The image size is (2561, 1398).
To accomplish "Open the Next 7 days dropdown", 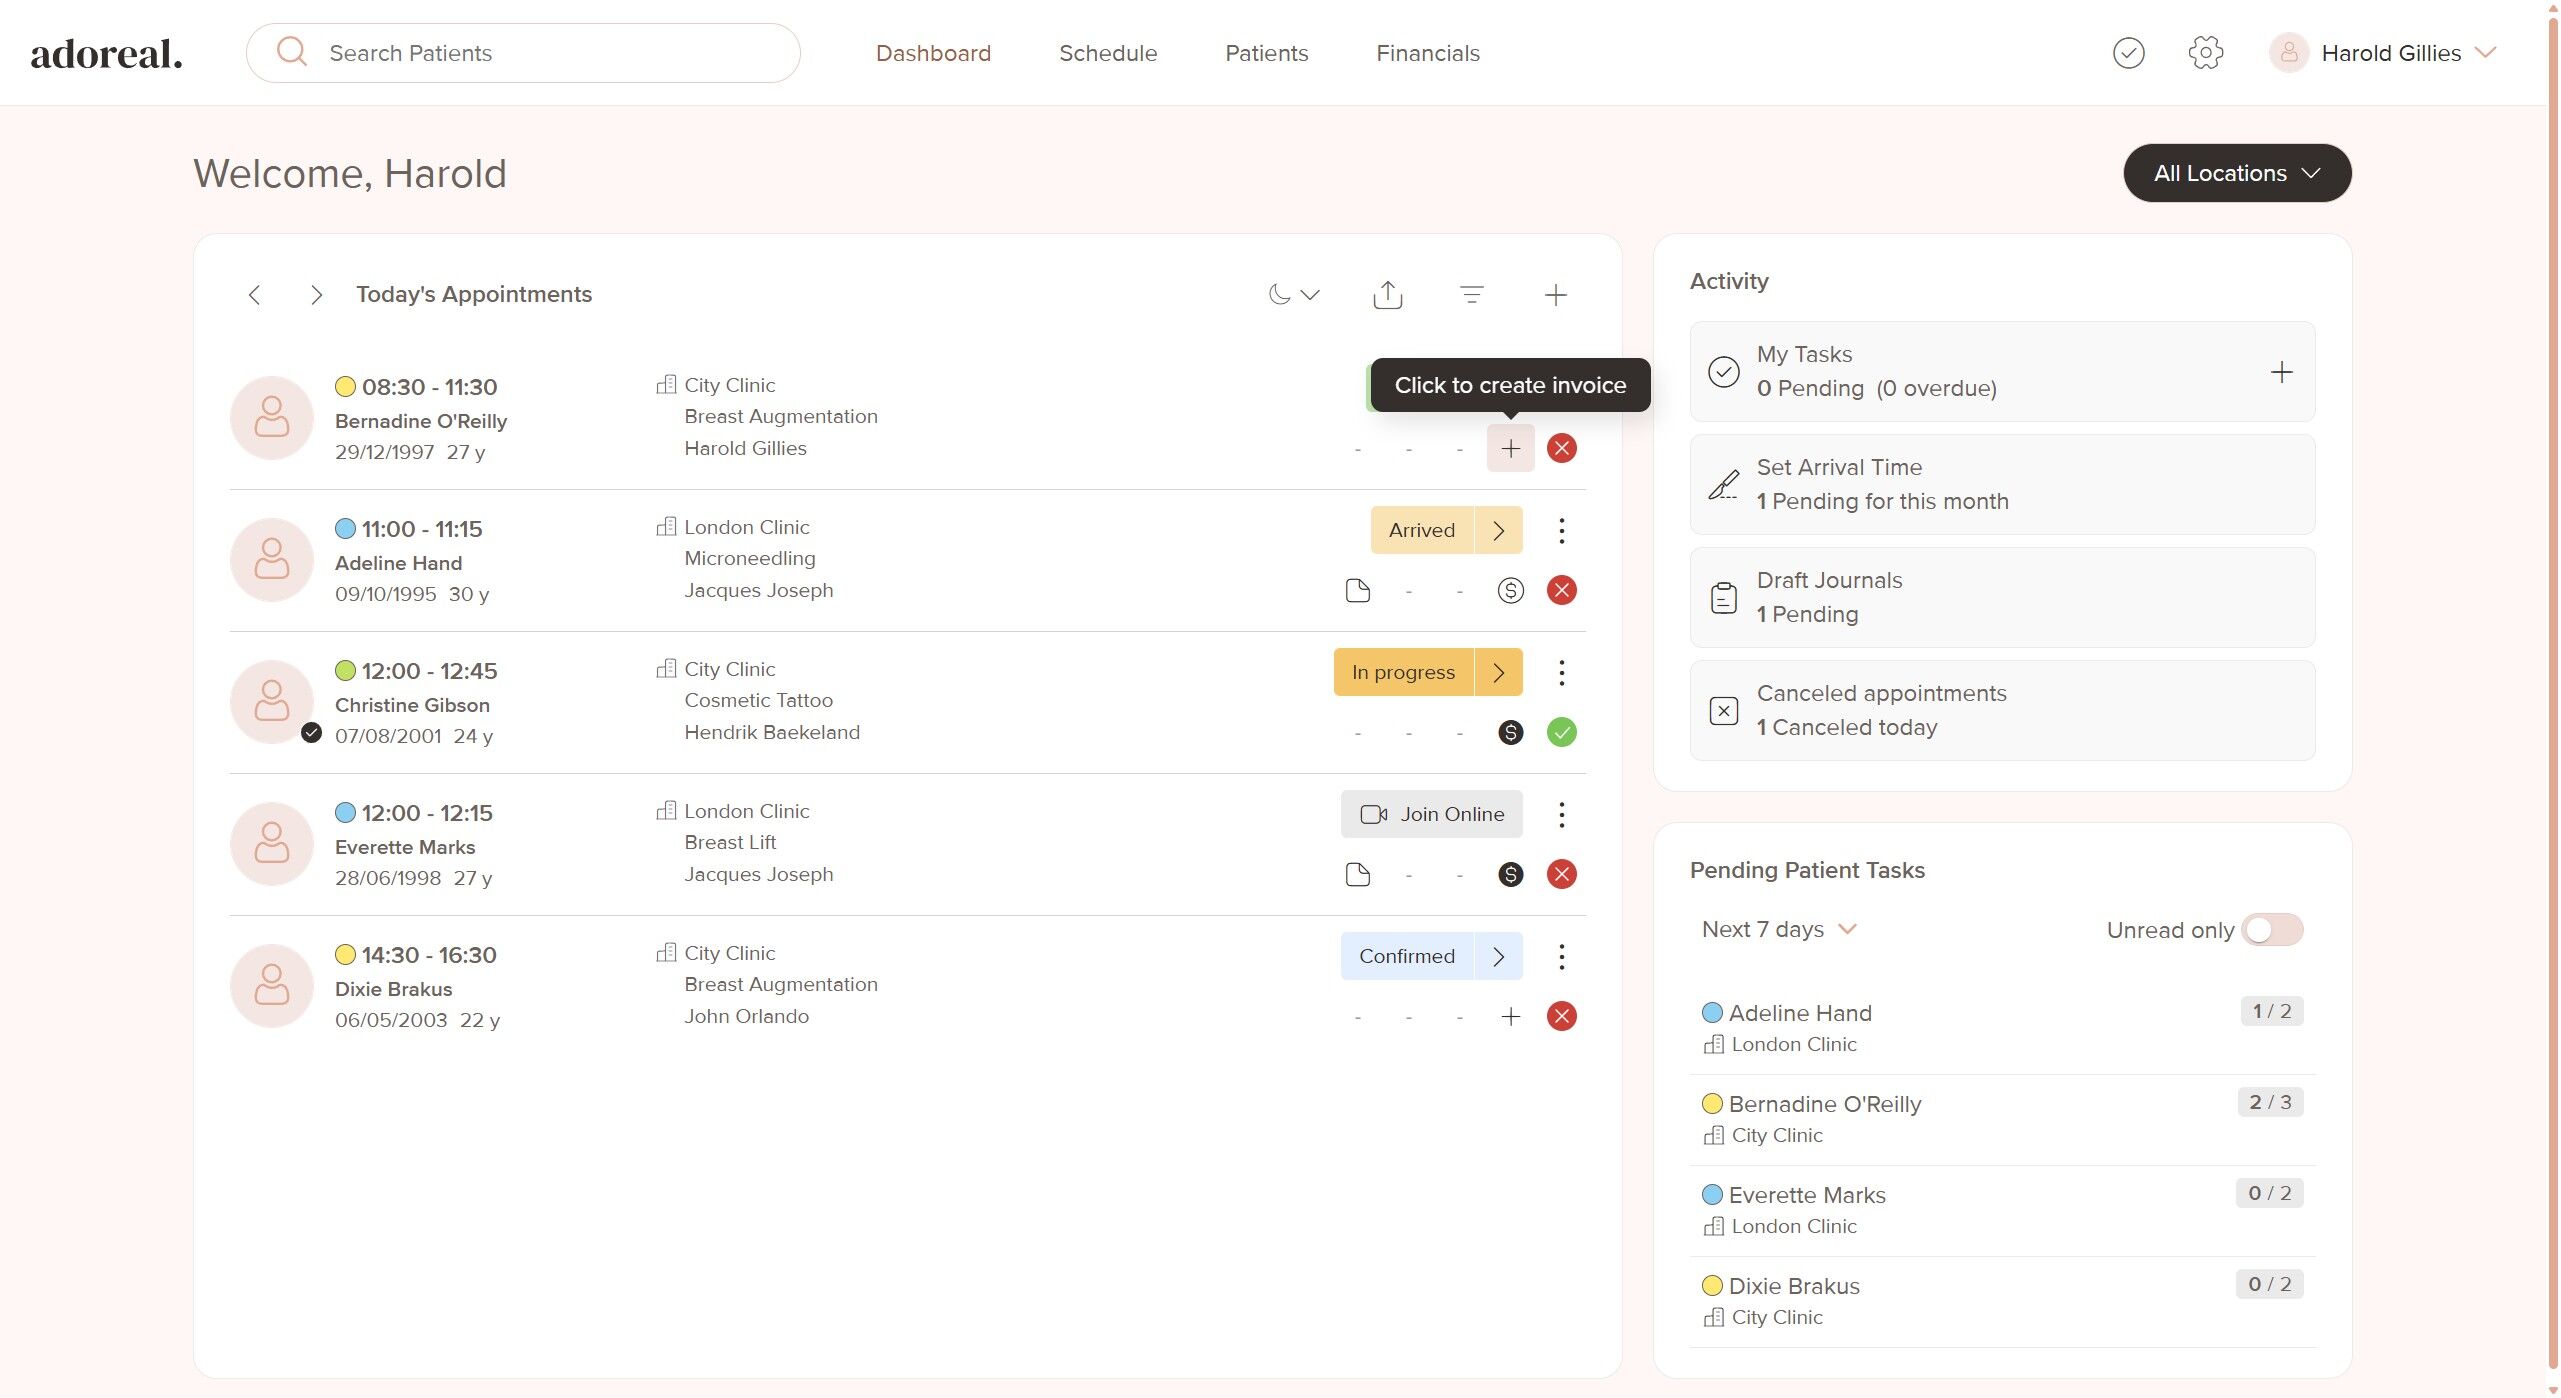I will (x=1778, y=930).
